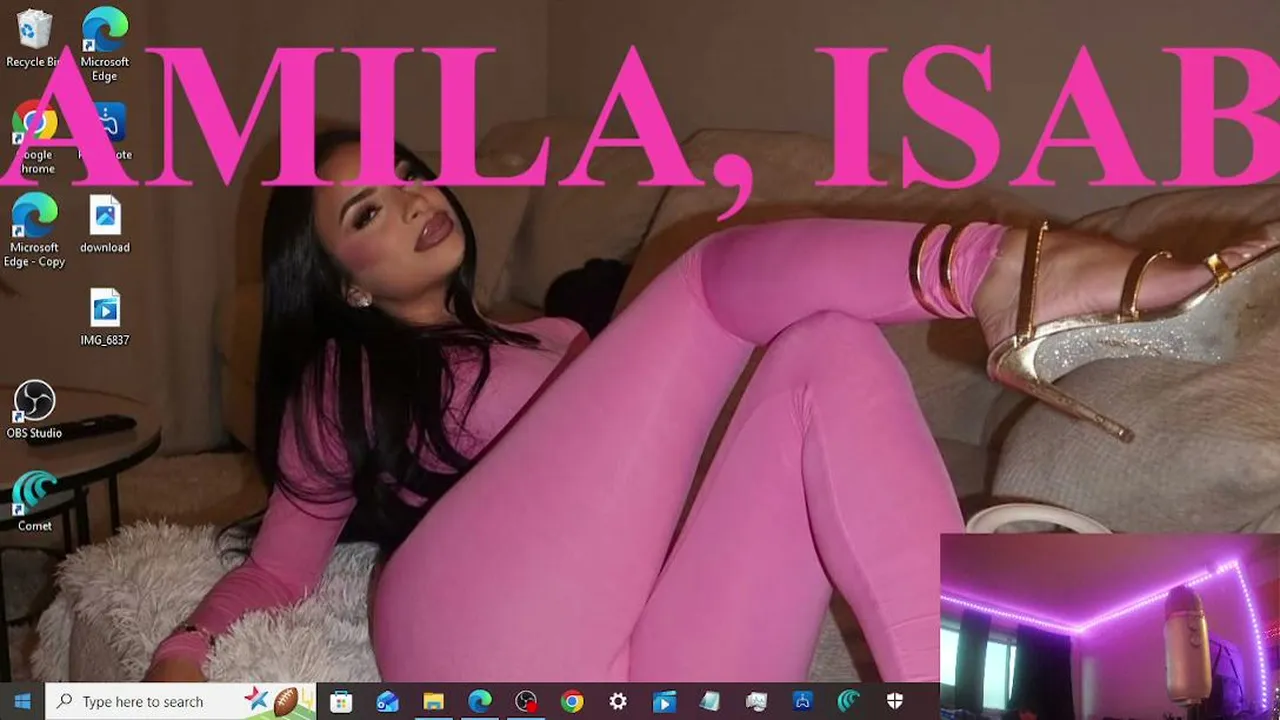Screen dimensions: 1280x720
Task: Switch to OBS Studio on the taskbar
Action: (526, 701)
